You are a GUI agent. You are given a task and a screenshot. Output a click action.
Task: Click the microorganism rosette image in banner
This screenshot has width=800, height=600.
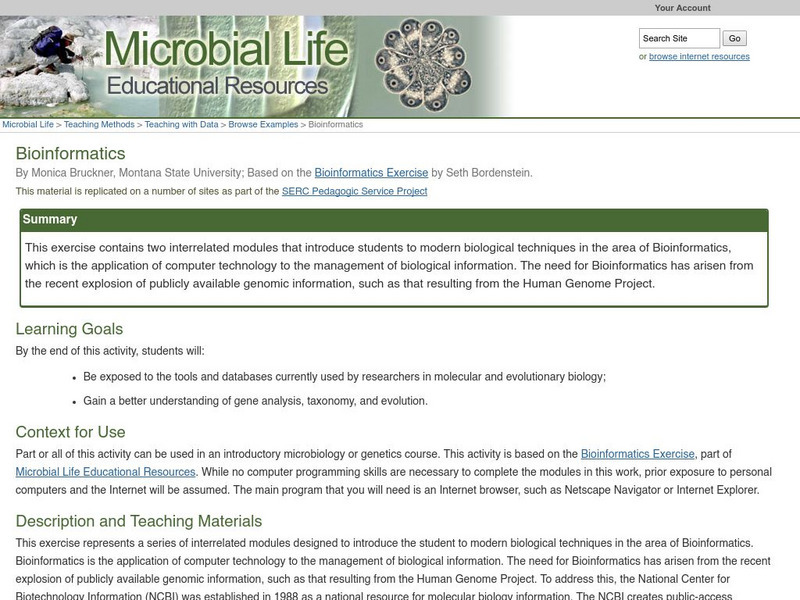tap(423, 64)
